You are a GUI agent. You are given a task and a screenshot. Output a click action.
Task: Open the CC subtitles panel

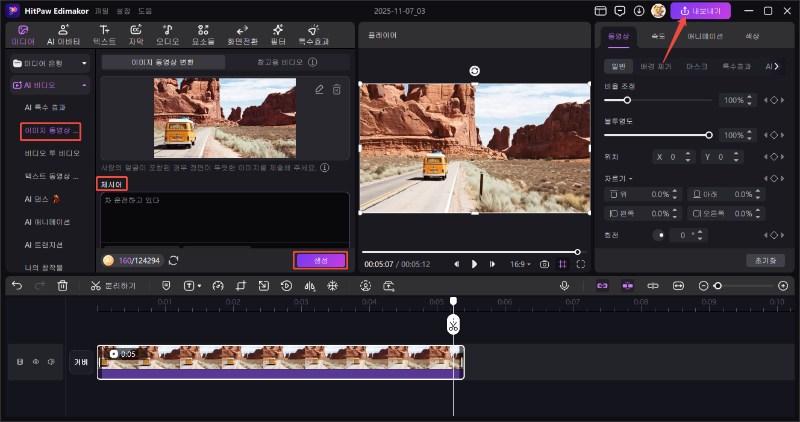pos(136,35)
